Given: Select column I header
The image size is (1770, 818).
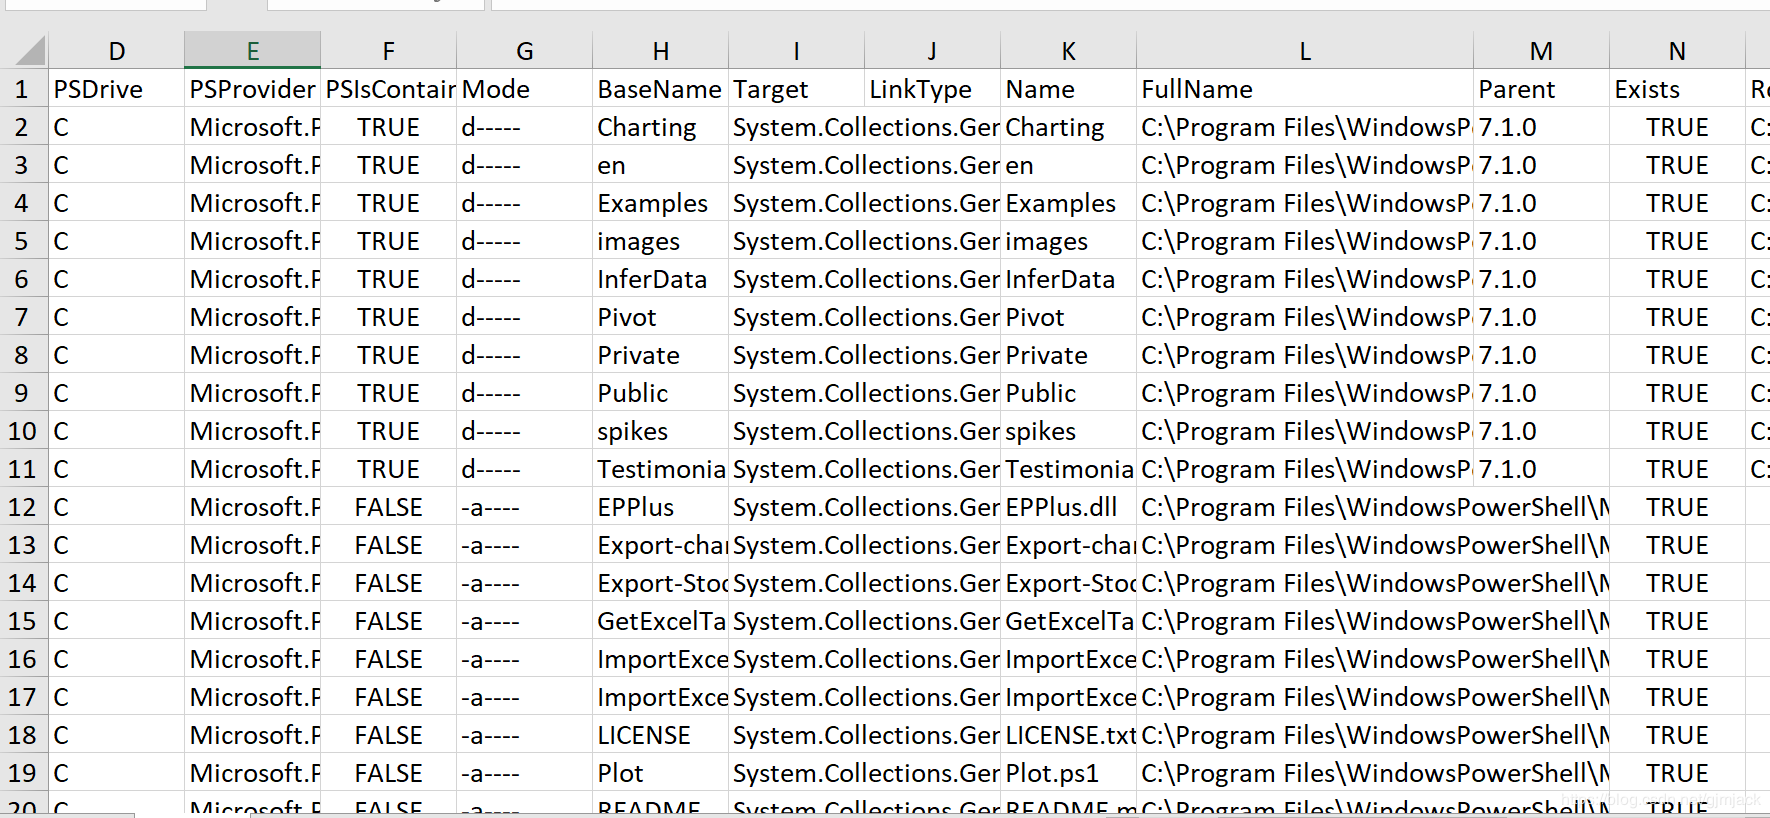Looking at the screenshot, I should (797, 51).
